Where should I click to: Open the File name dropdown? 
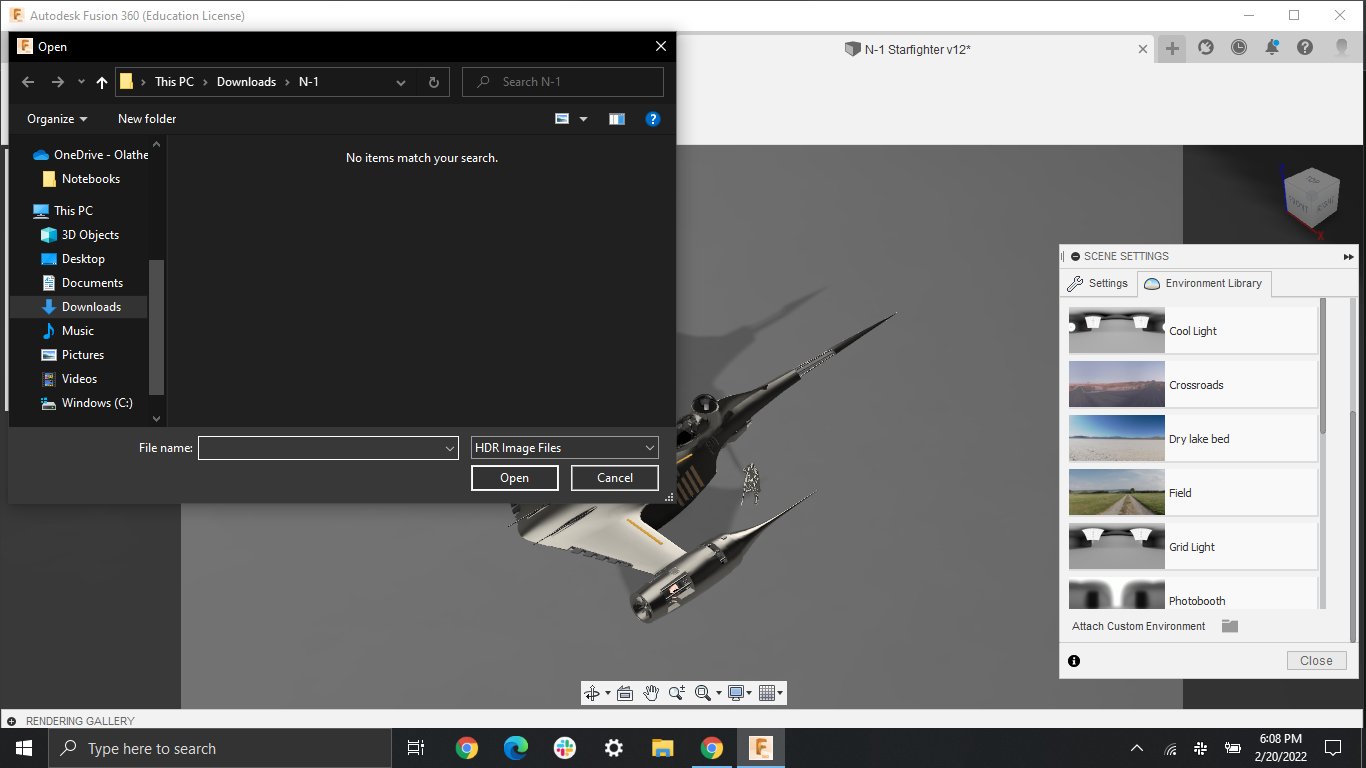point(449,448)
